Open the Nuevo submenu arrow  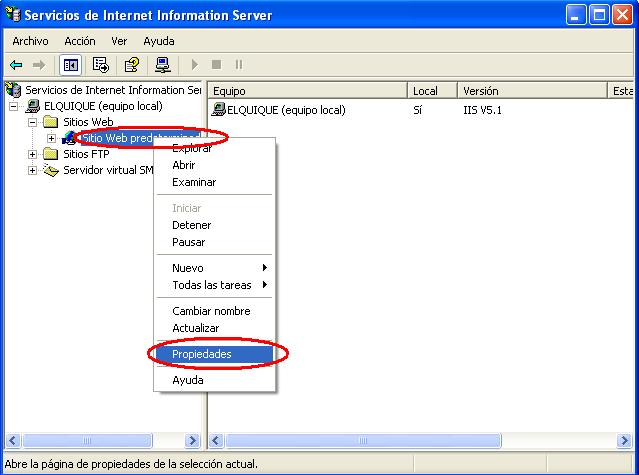pos(264,268)
